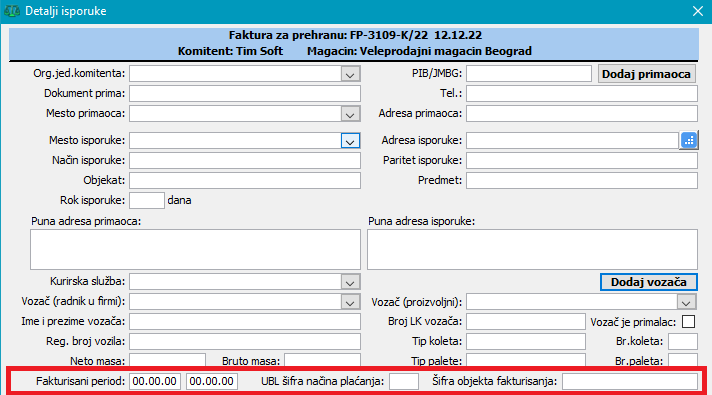Click the Detalji isporuke window icon
Screen dimensions: 712x395
(12, 11)
